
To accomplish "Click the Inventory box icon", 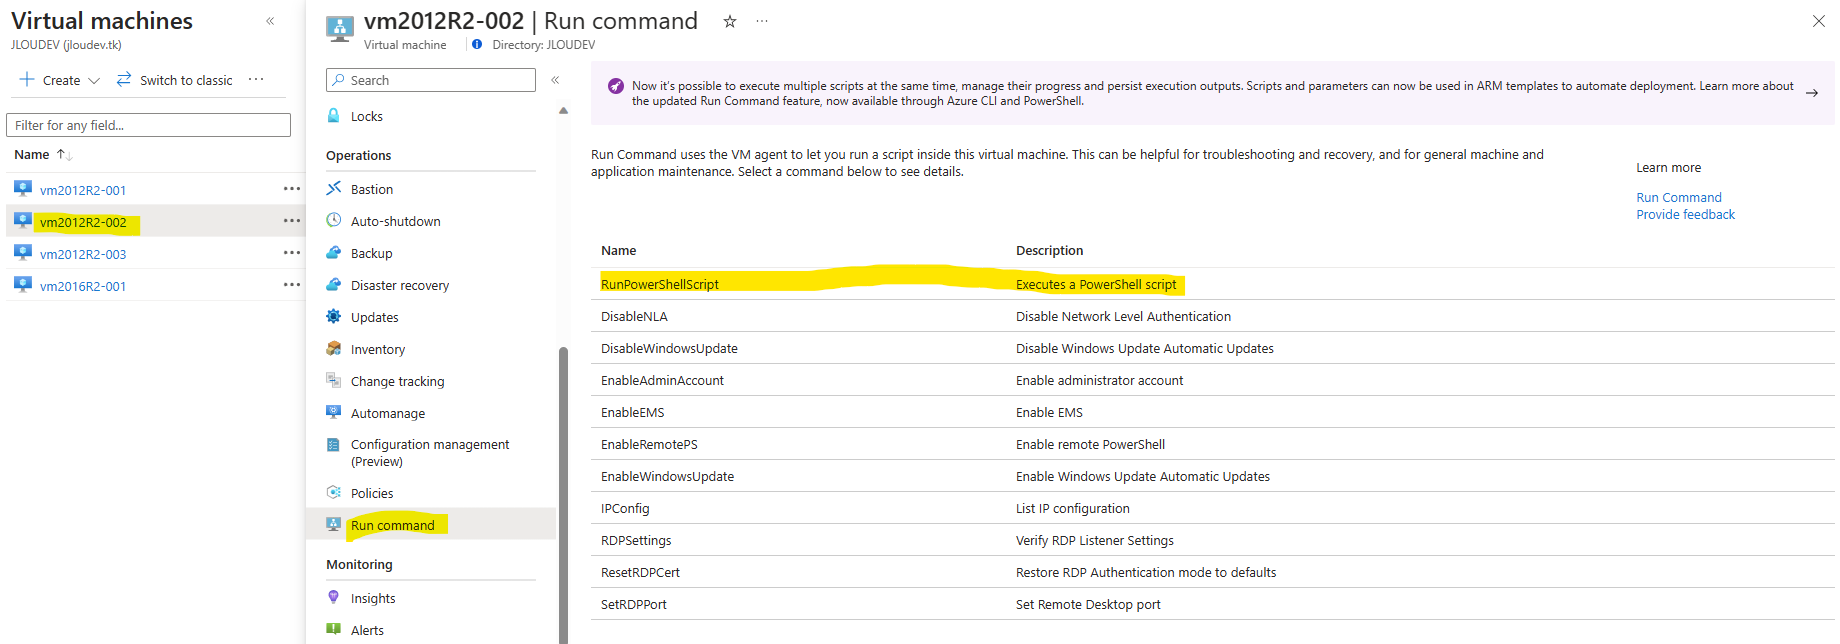I will [x=334, y=349].
